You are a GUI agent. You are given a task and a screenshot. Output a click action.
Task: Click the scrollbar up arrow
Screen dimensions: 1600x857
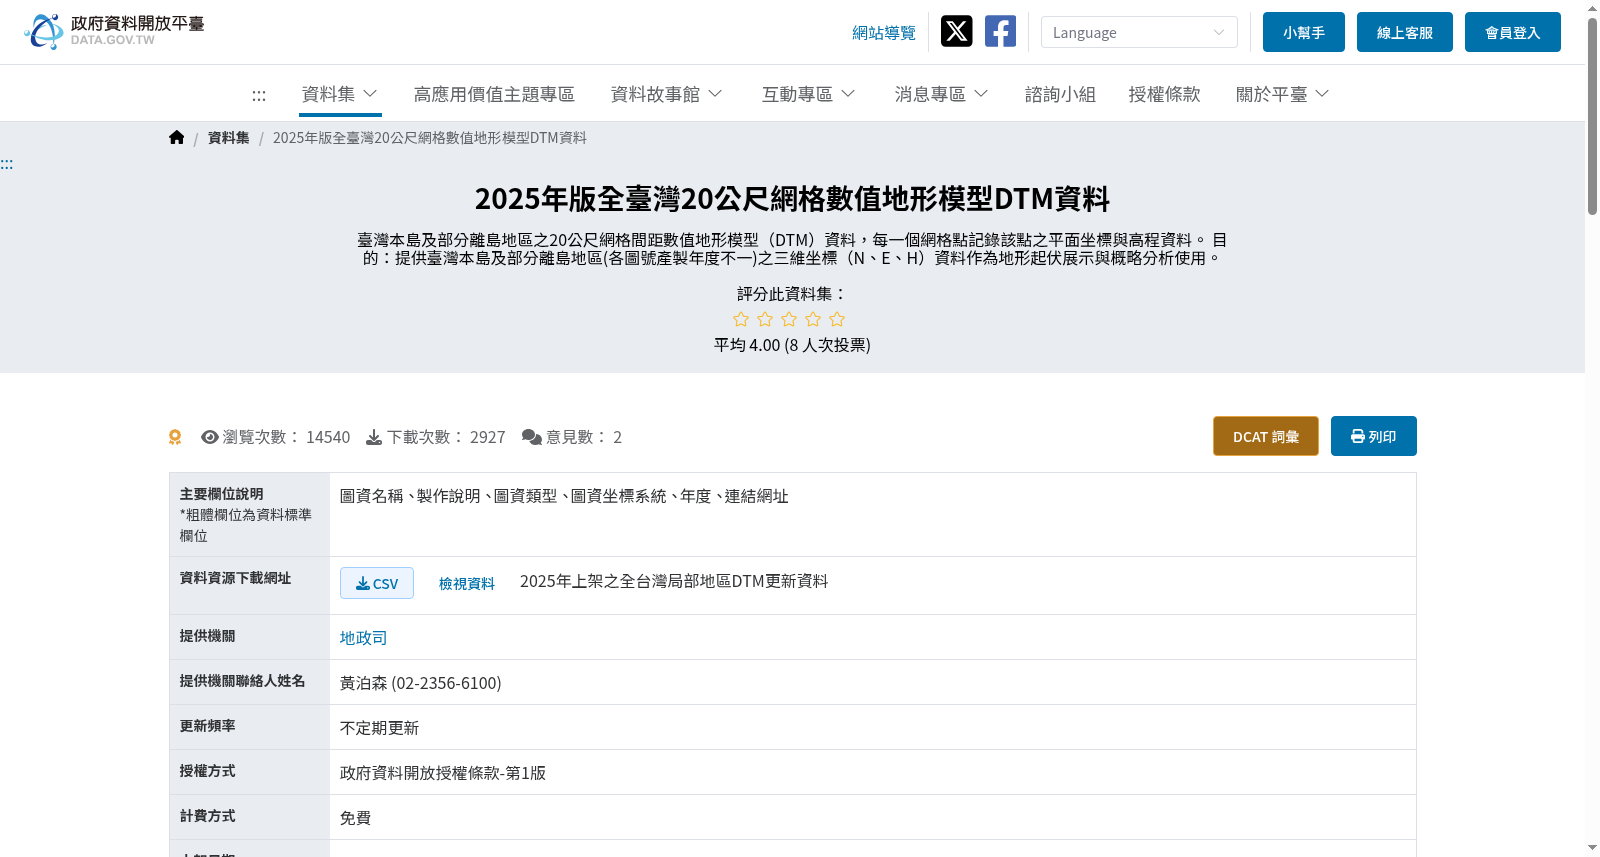[1592, 7]
